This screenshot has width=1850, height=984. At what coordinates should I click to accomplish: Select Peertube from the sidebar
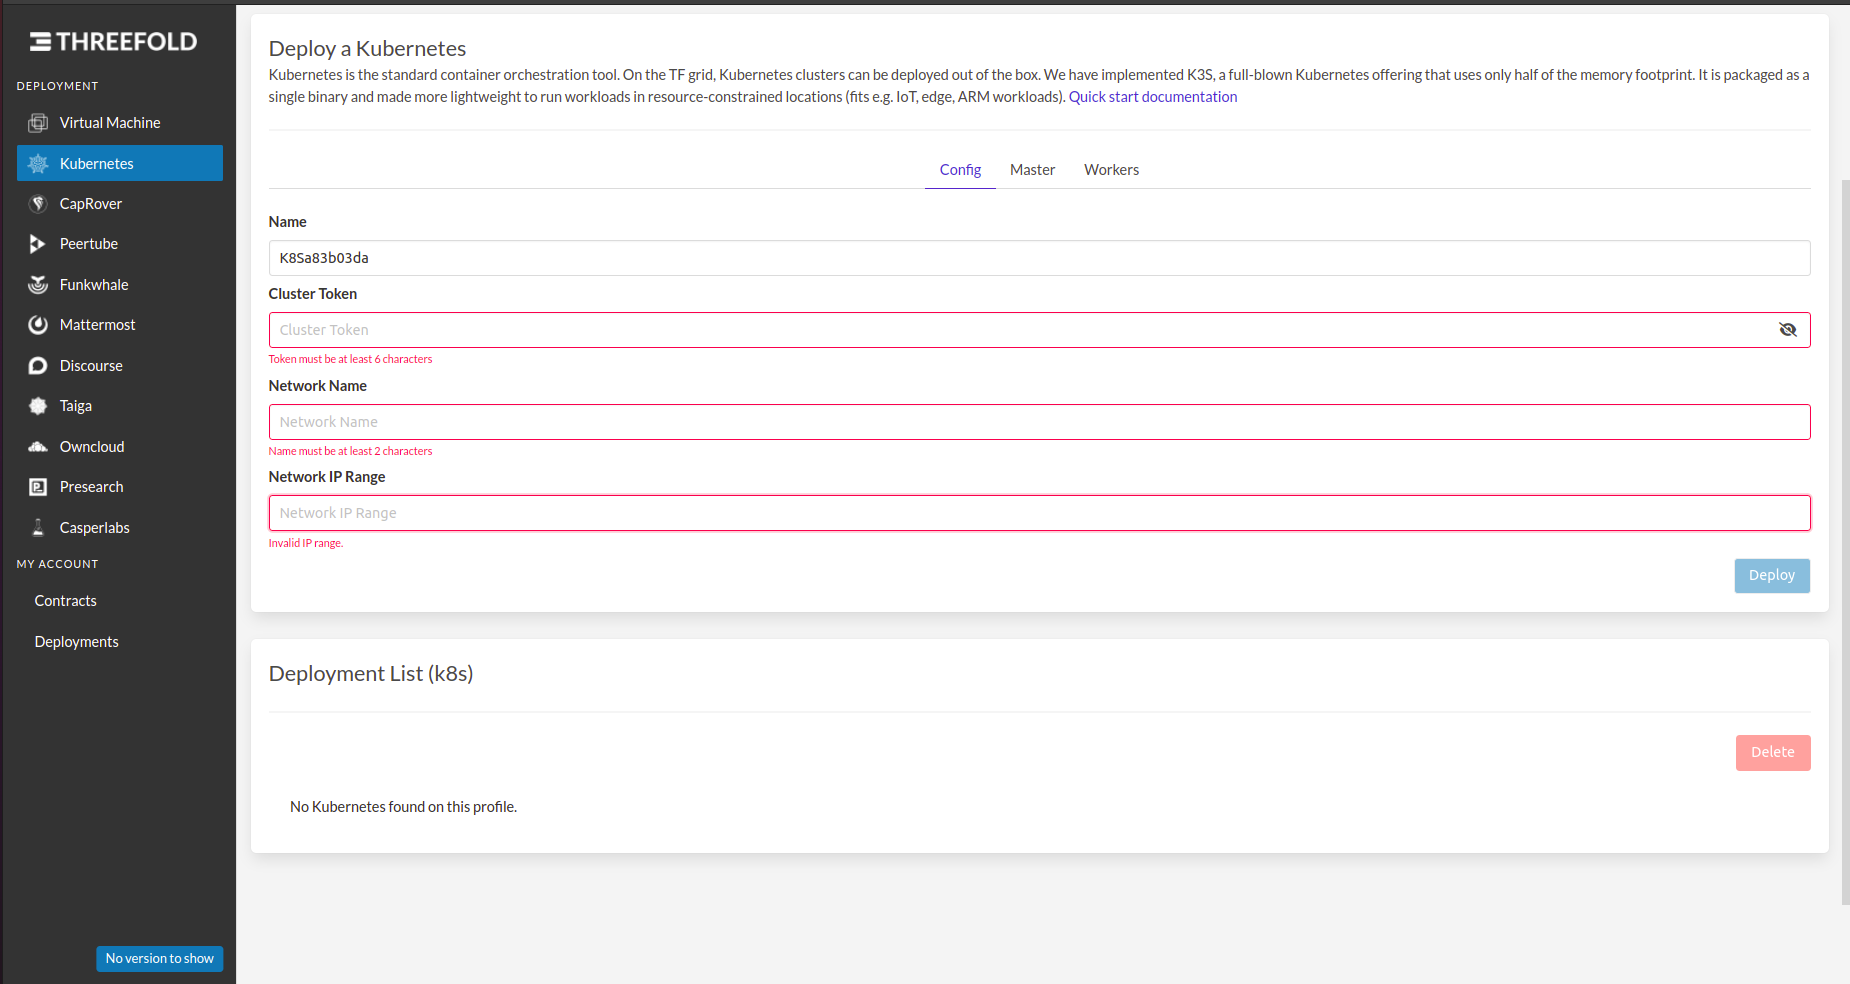(89, 243)
